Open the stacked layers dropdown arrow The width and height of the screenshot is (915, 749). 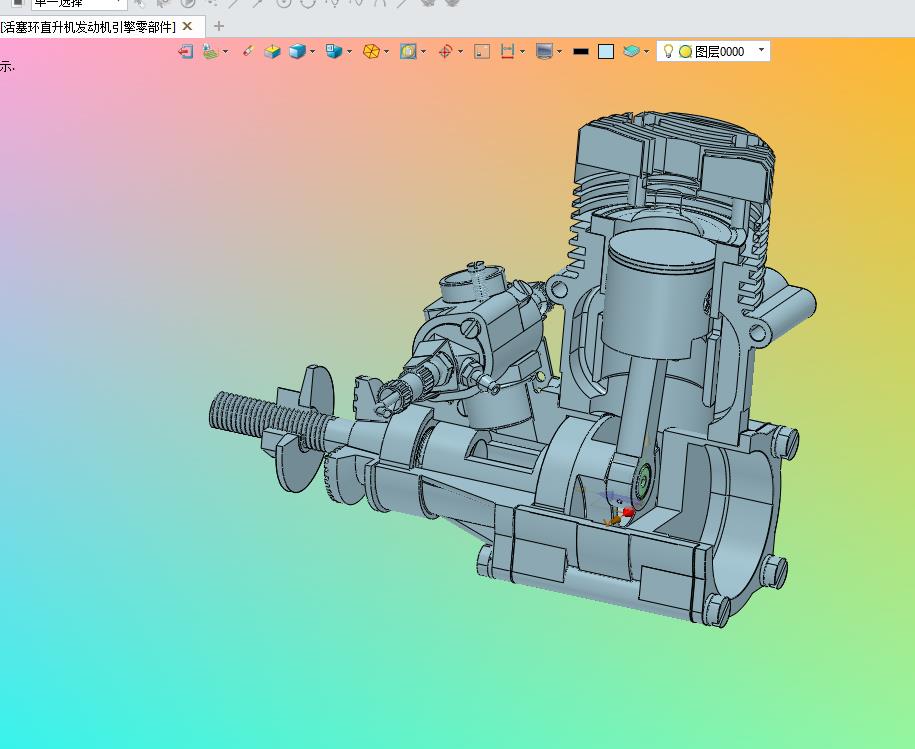pos(647,51)
